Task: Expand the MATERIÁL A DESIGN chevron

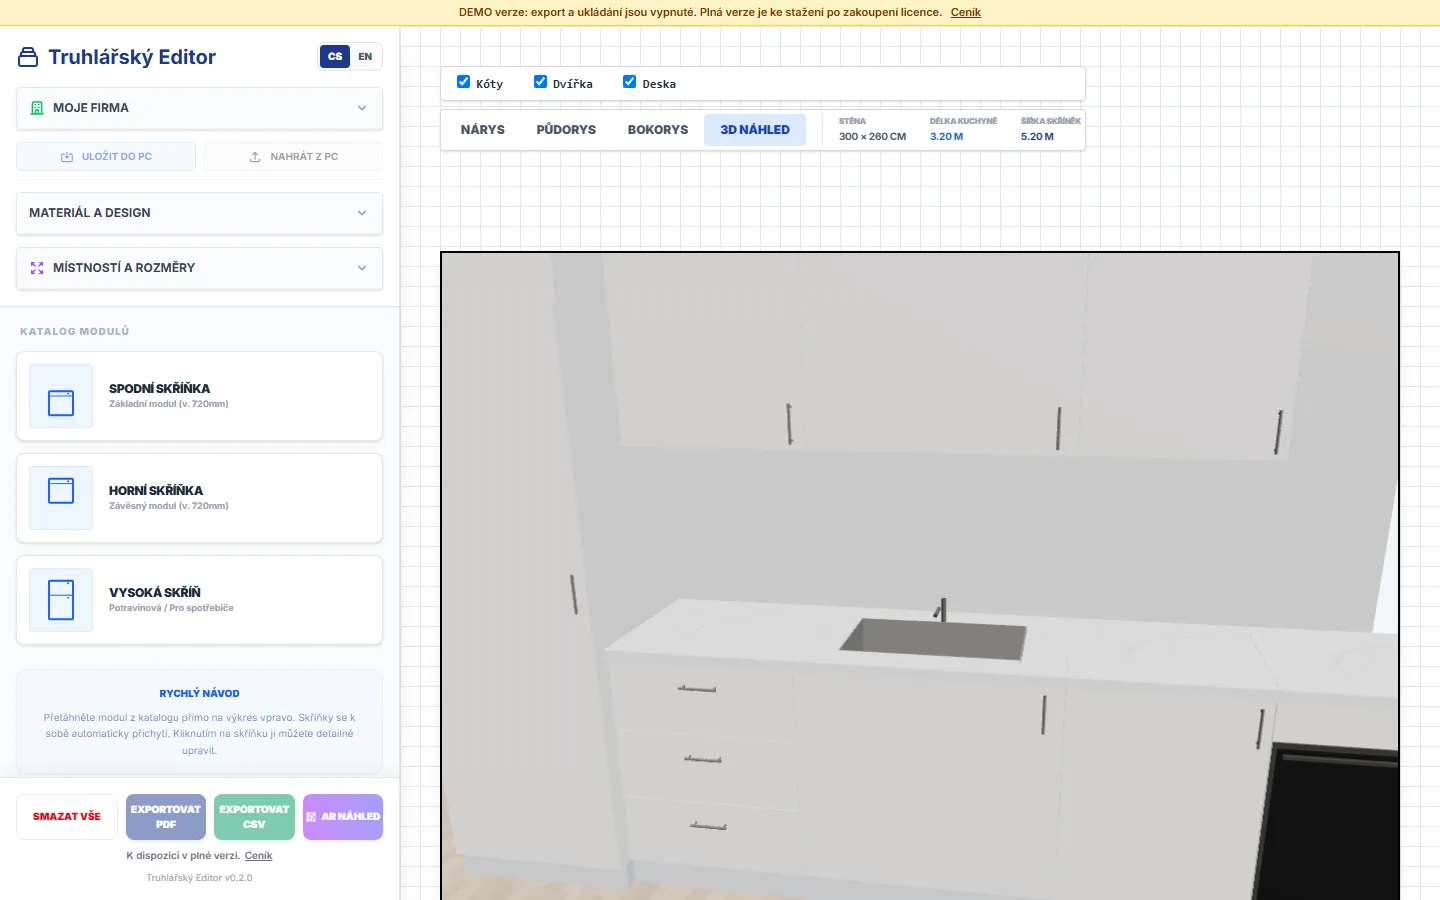Action: coord(362,213)
